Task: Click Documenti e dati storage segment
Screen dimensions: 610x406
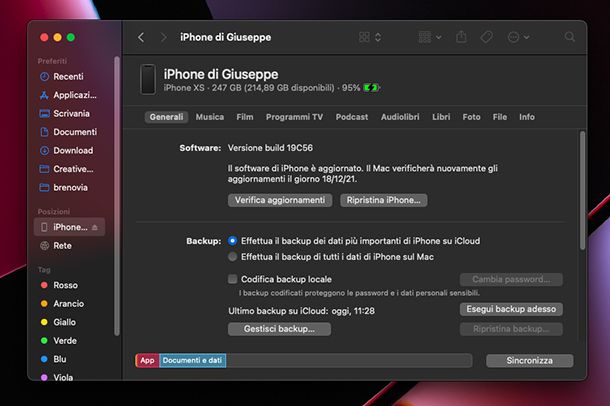Action: [193, 360]
